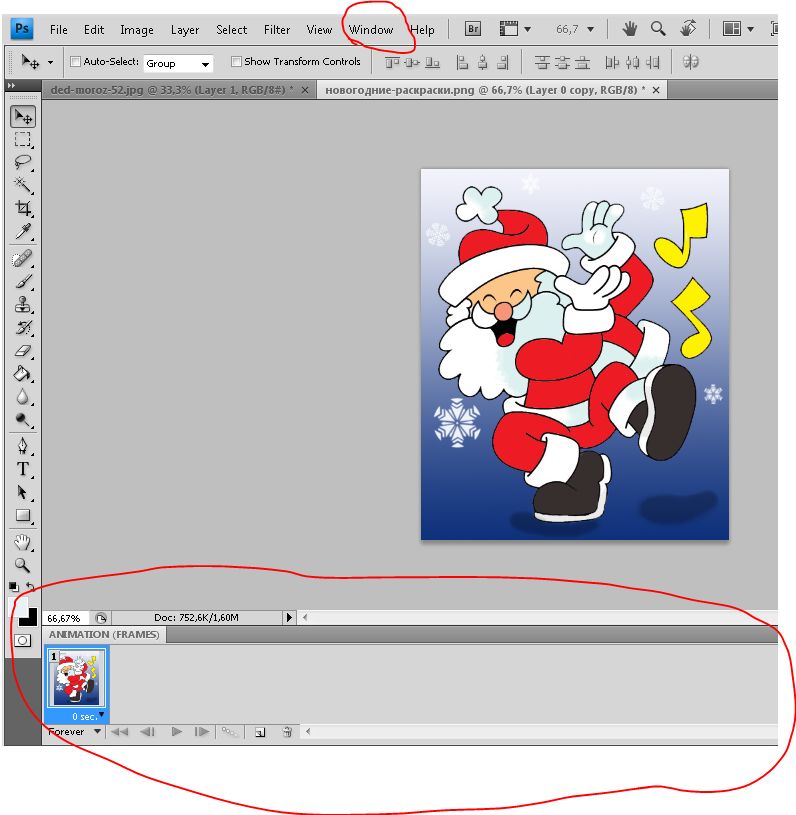The height and width of the screenshot is (815, 796).
Task: Delete the selected animation frame
Action: (x=287, y=732)
